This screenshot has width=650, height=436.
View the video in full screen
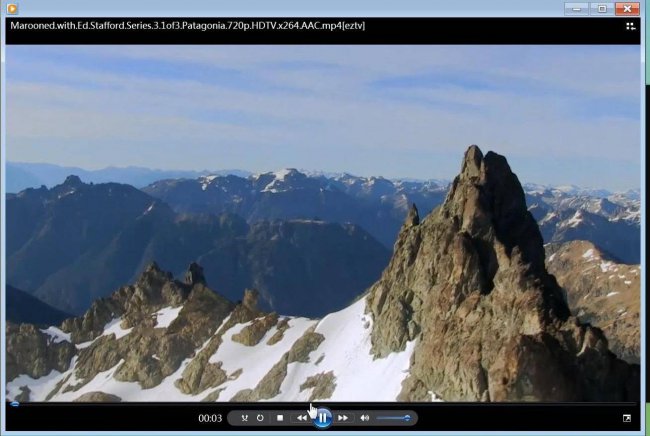coord(627,418)
